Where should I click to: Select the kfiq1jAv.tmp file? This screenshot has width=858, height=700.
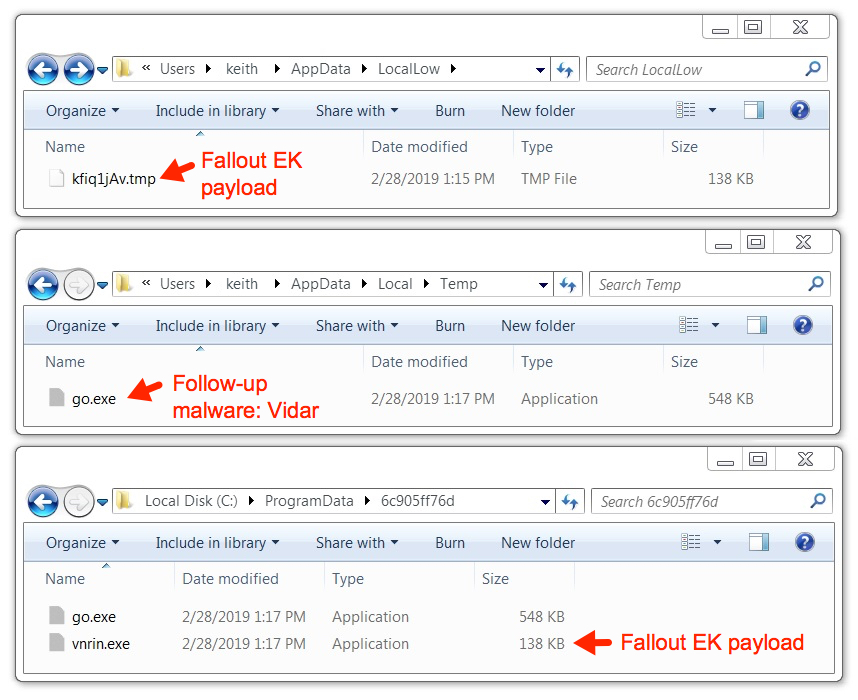(x=113, y=179)
